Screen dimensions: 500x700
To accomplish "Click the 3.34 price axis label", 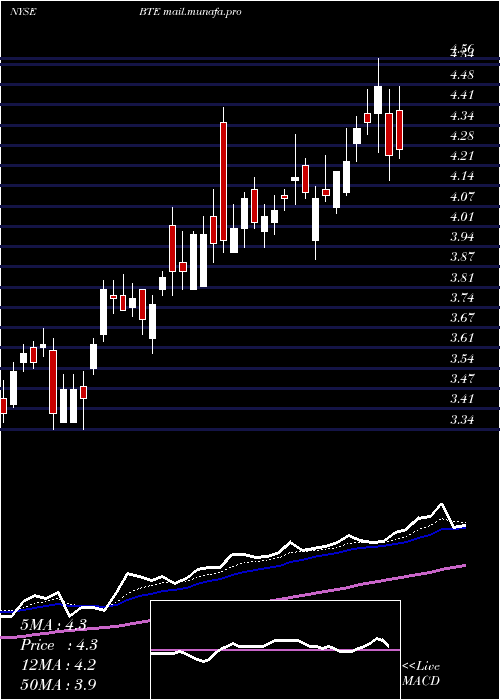I will (x=462, y=419).
